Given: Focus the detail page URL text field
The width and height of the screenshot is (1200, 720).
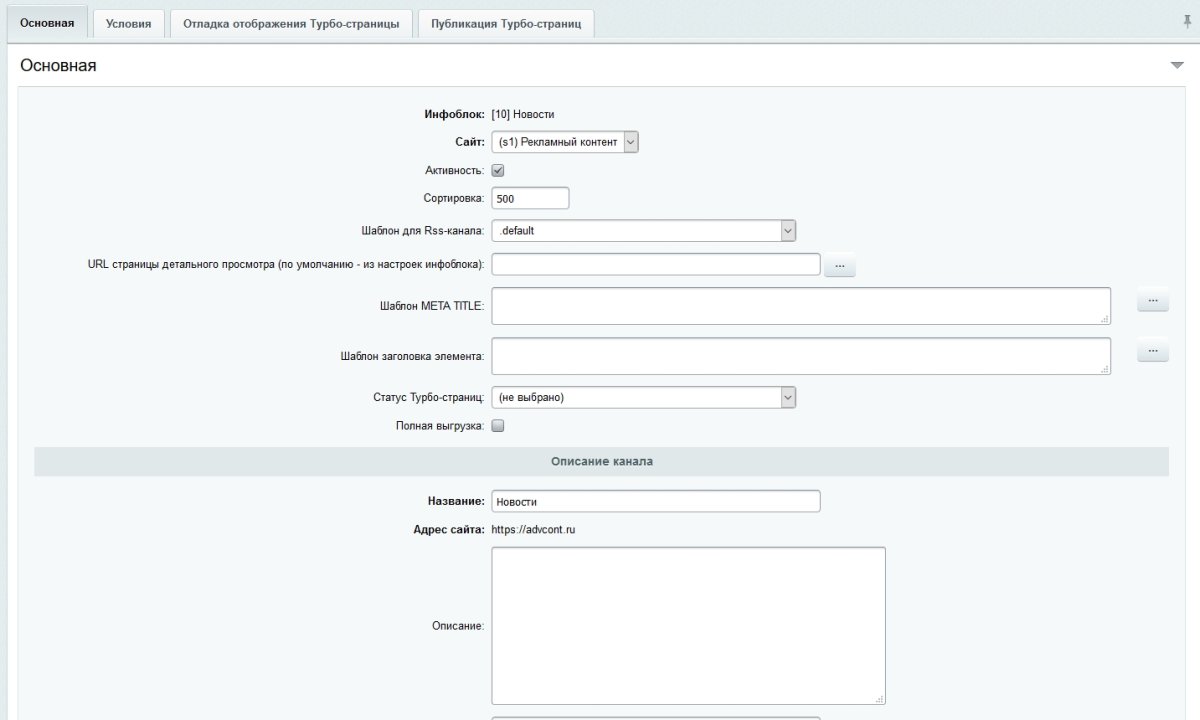Looking at the screenshot, I should [x=655, y=264].
